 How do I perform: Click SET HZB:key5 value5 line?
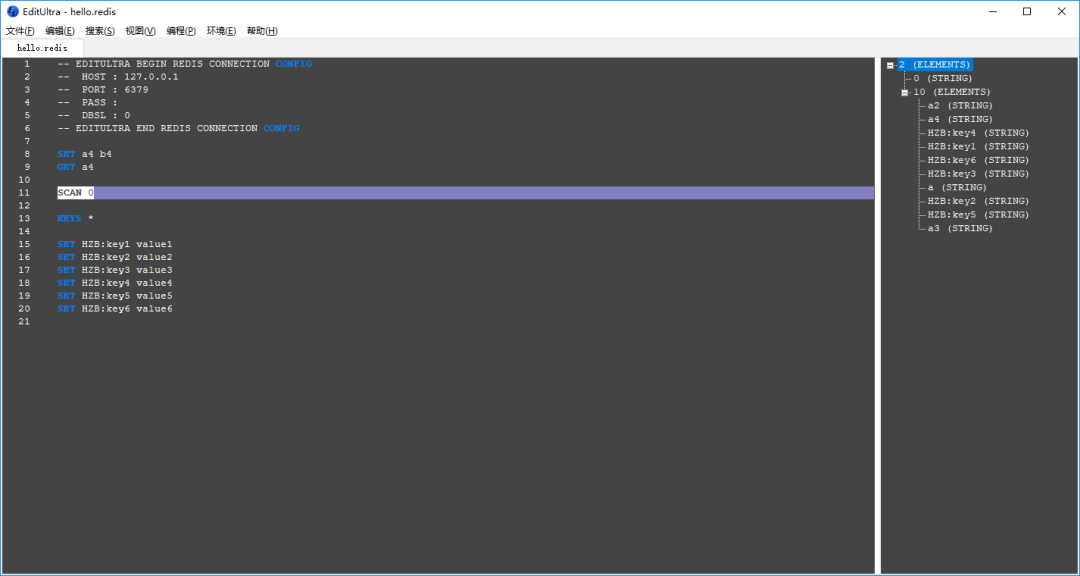click(115, 296)
